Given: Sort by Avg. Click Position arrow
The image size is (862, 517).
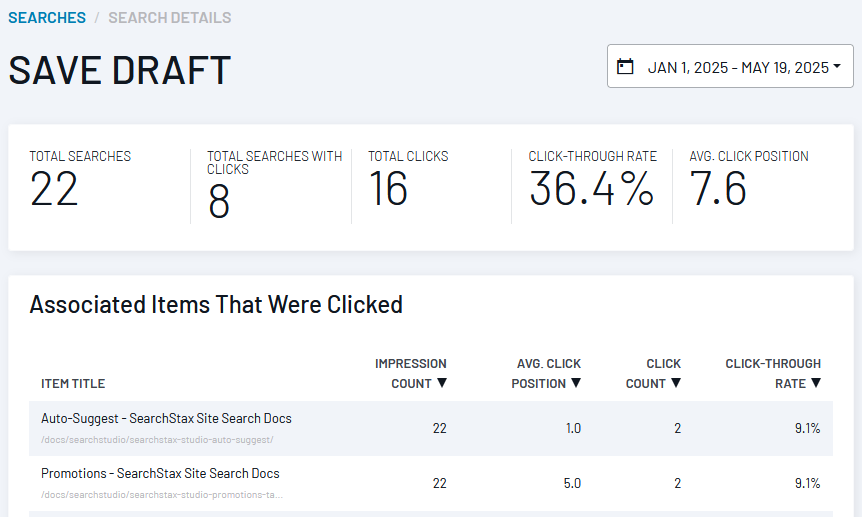Looking at the screenshot, I should pyautogui.click(x=576, y=383).
